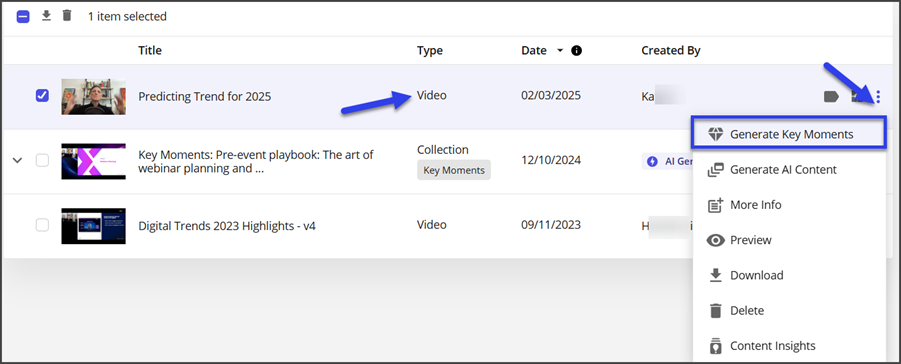Choose Preview in the context menu
The width and height of the screenshot is (901, 364).
click(x=789, y=240)
